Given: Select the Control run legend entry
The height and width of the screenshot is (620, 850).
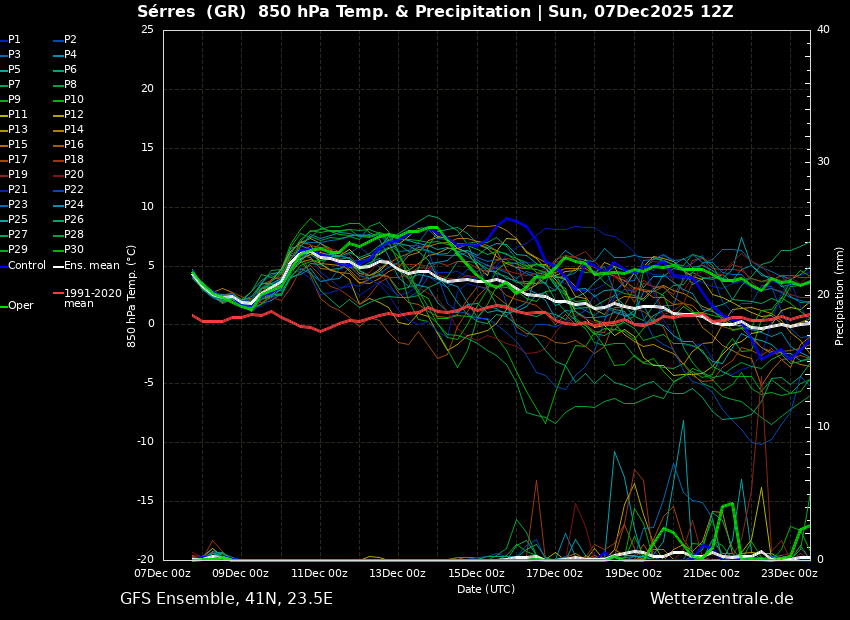Looking at the screenshot, I should coord(27,265).
